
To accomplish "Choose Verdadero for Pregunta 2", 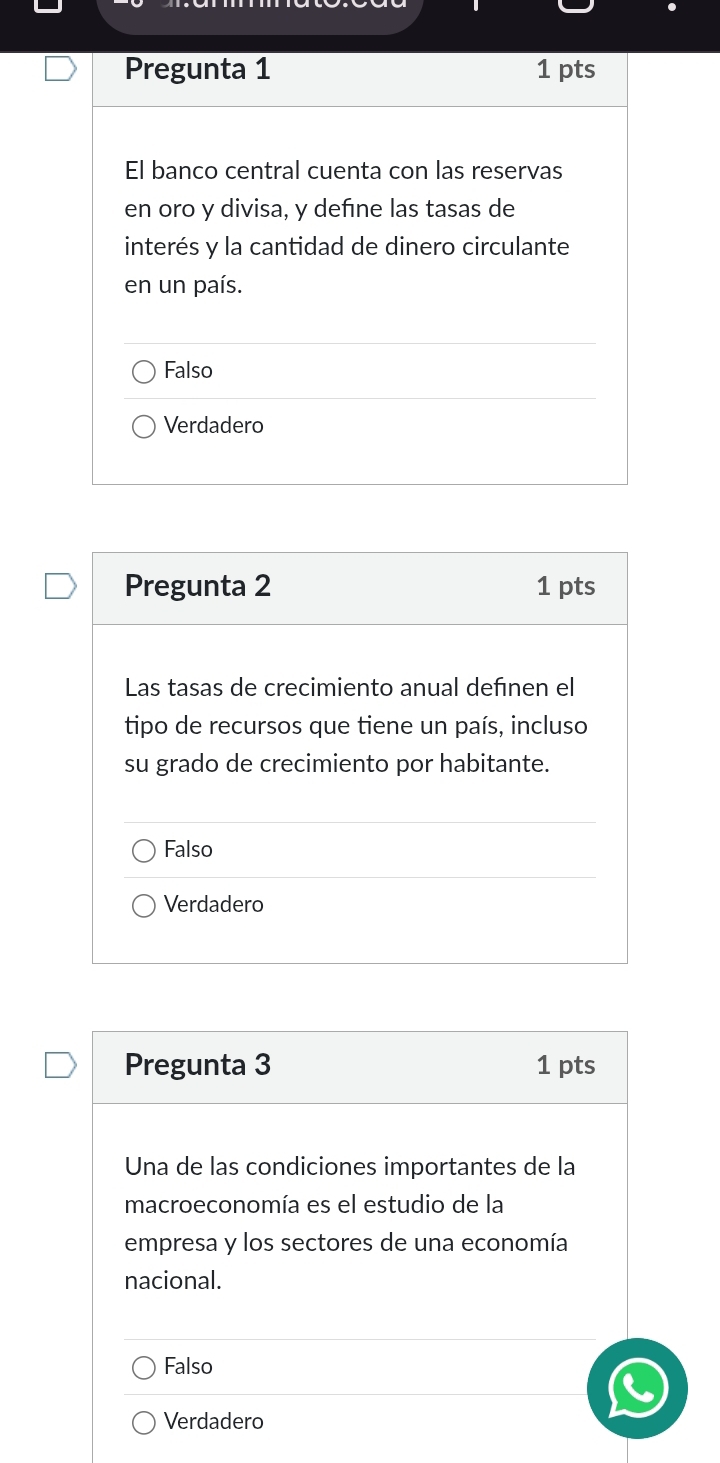I will pos(145,906).
